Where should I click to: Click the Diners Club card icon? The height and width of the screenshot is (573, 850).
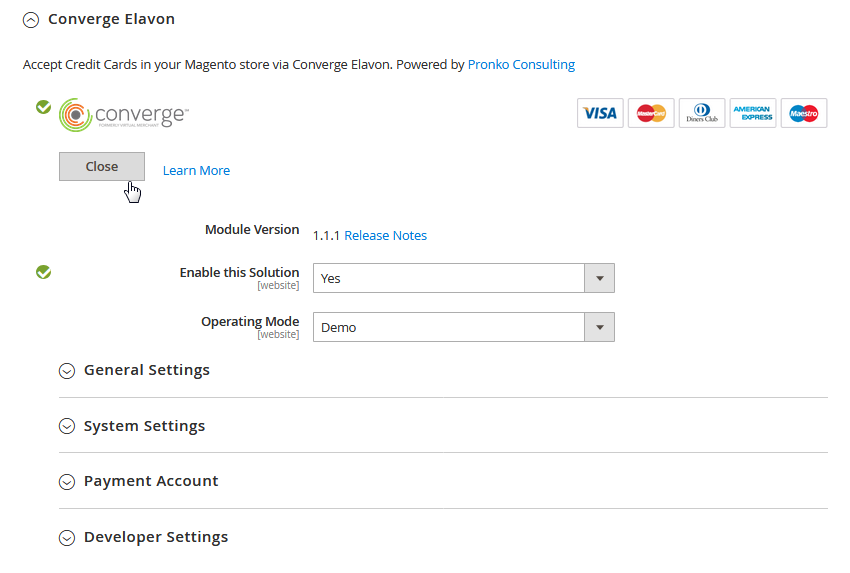tap(702, 113)
